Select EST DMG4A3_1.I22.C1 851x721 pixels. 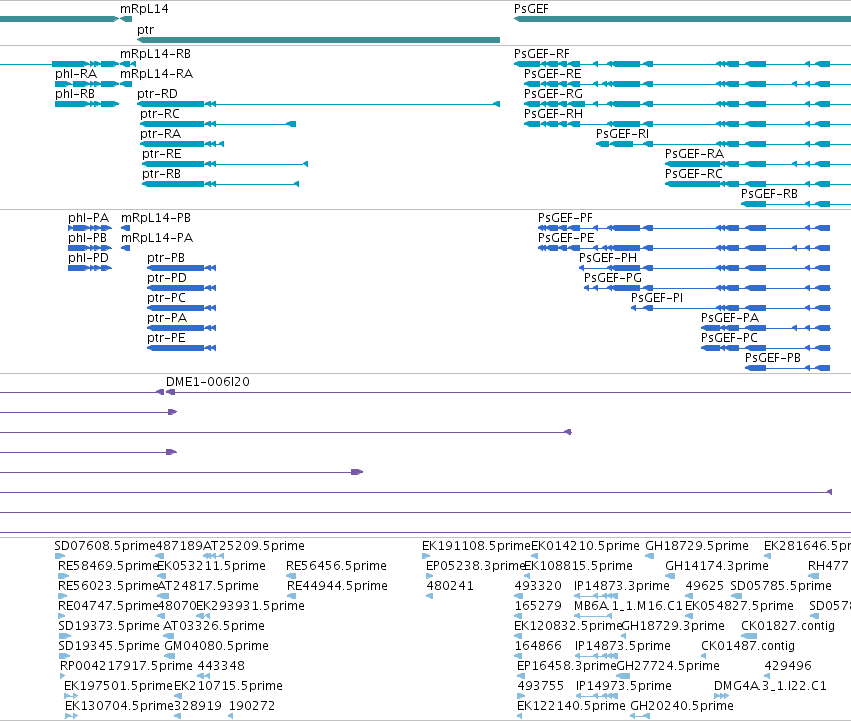[721, 696]
